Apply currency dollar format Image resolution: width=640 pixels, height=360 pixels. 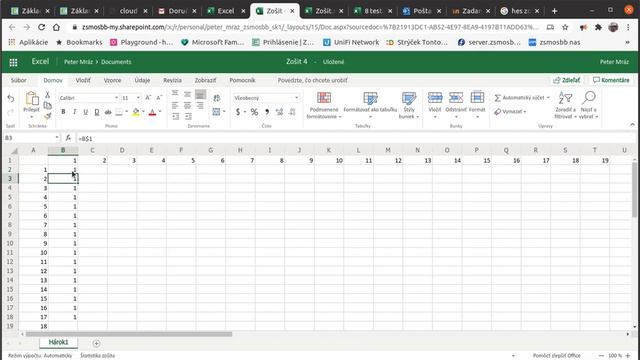238,112
